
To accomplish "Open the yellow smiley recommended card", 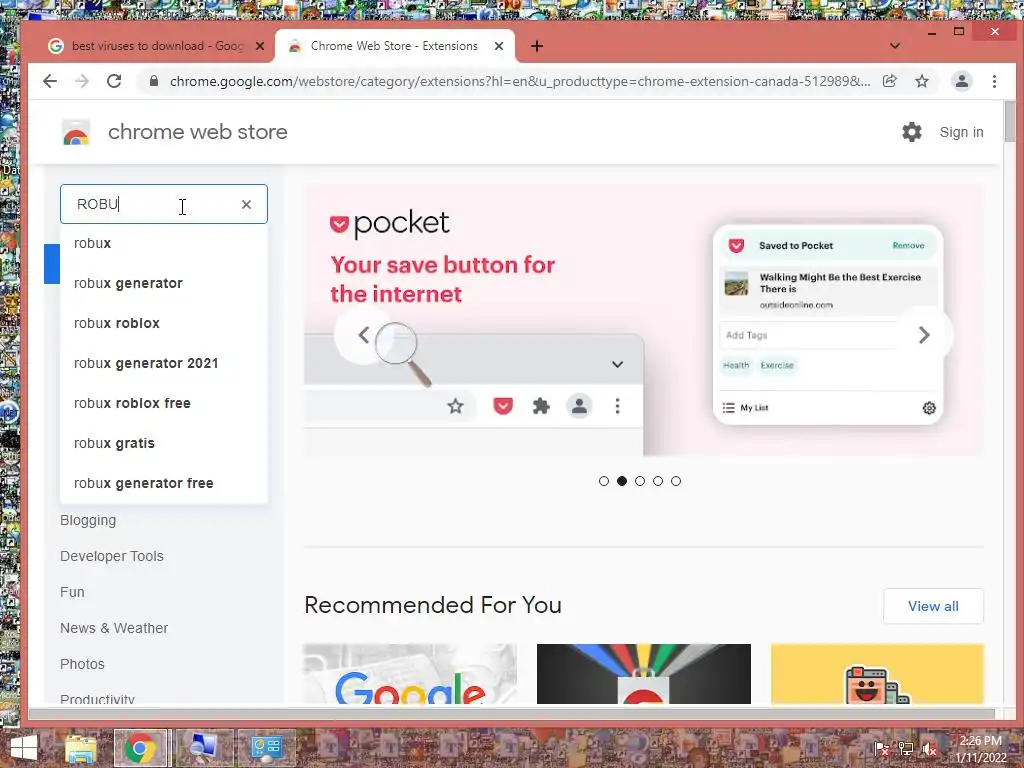I will (877, 674).
